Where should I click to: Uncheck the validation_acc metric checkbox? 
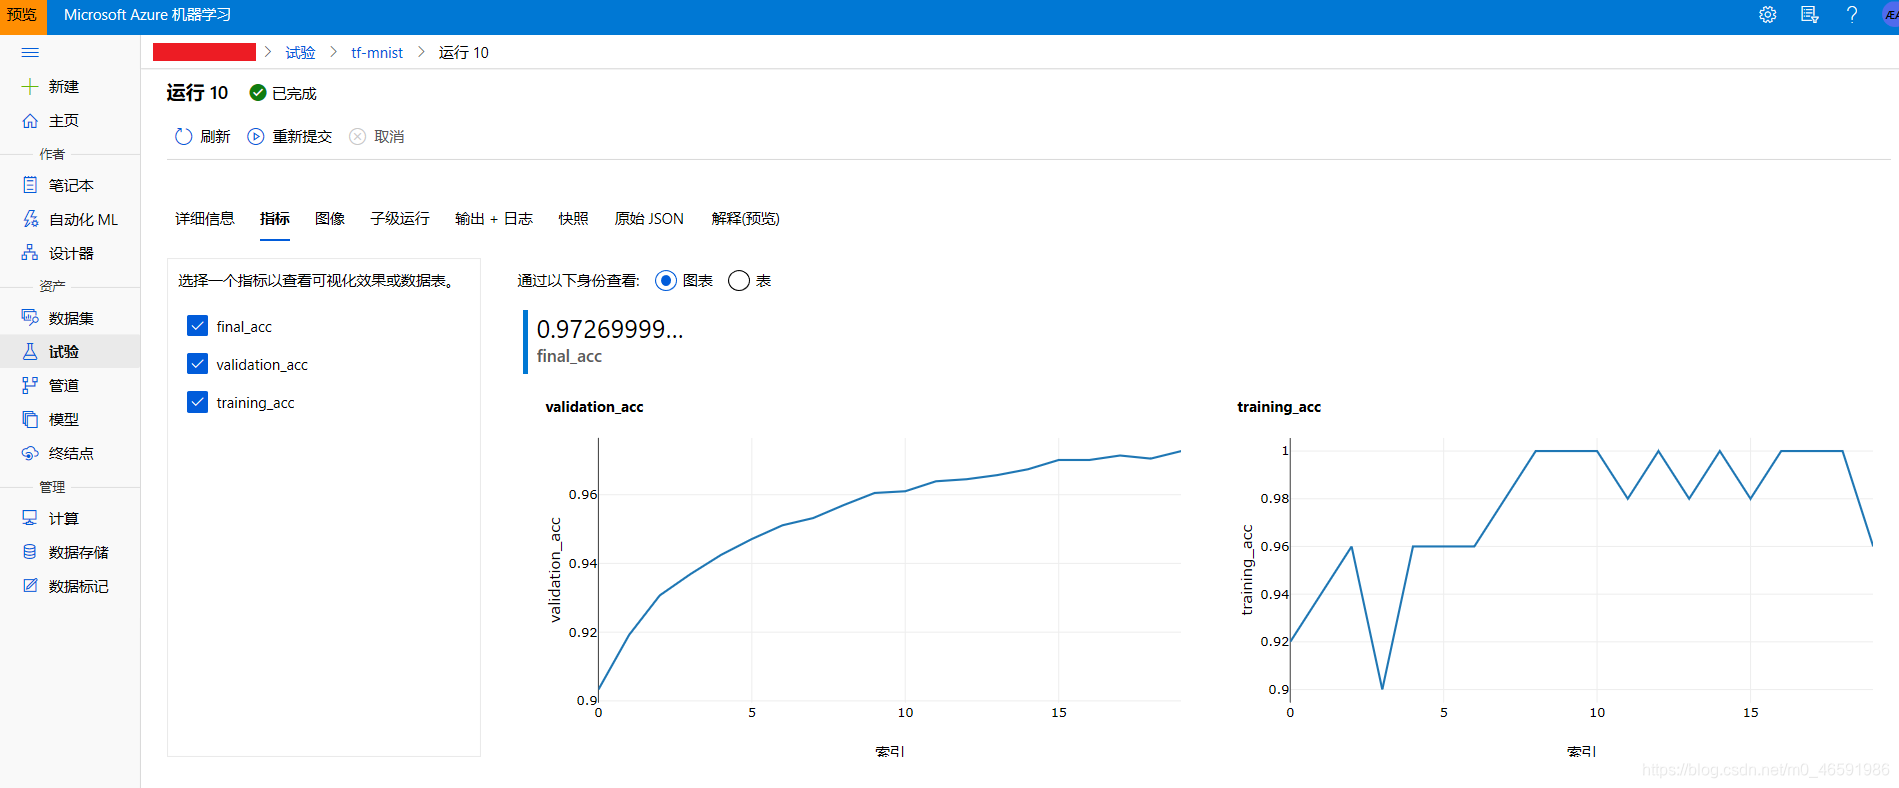[198, 364]
